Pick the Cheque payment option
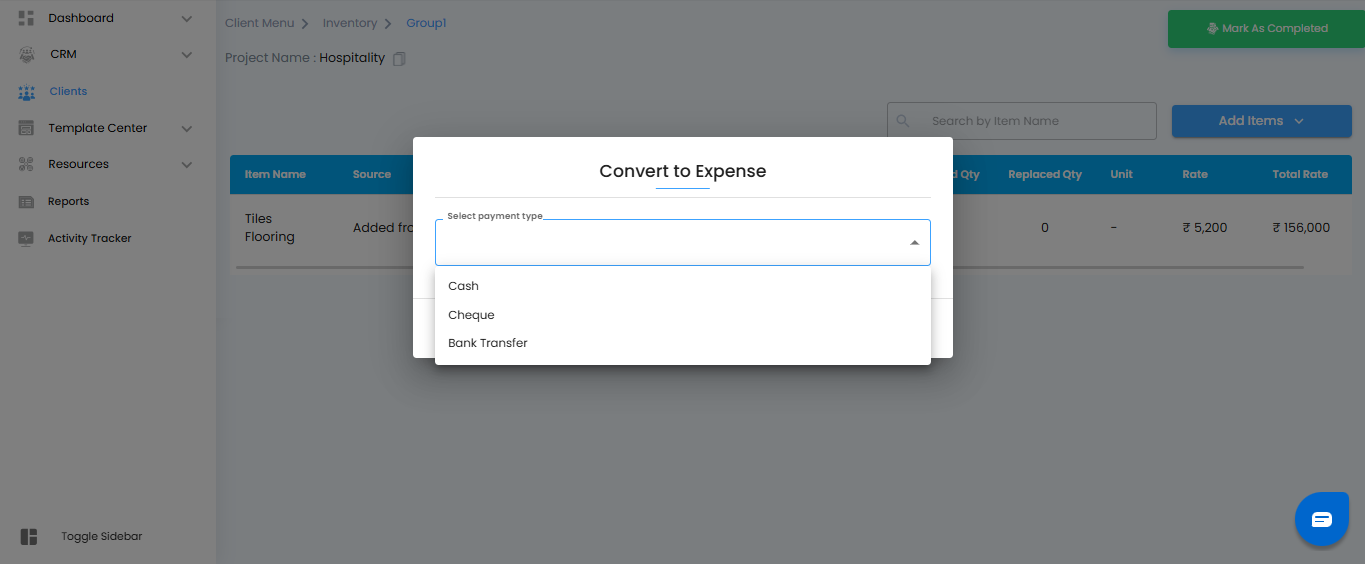1365x564 pixels. 472,315
